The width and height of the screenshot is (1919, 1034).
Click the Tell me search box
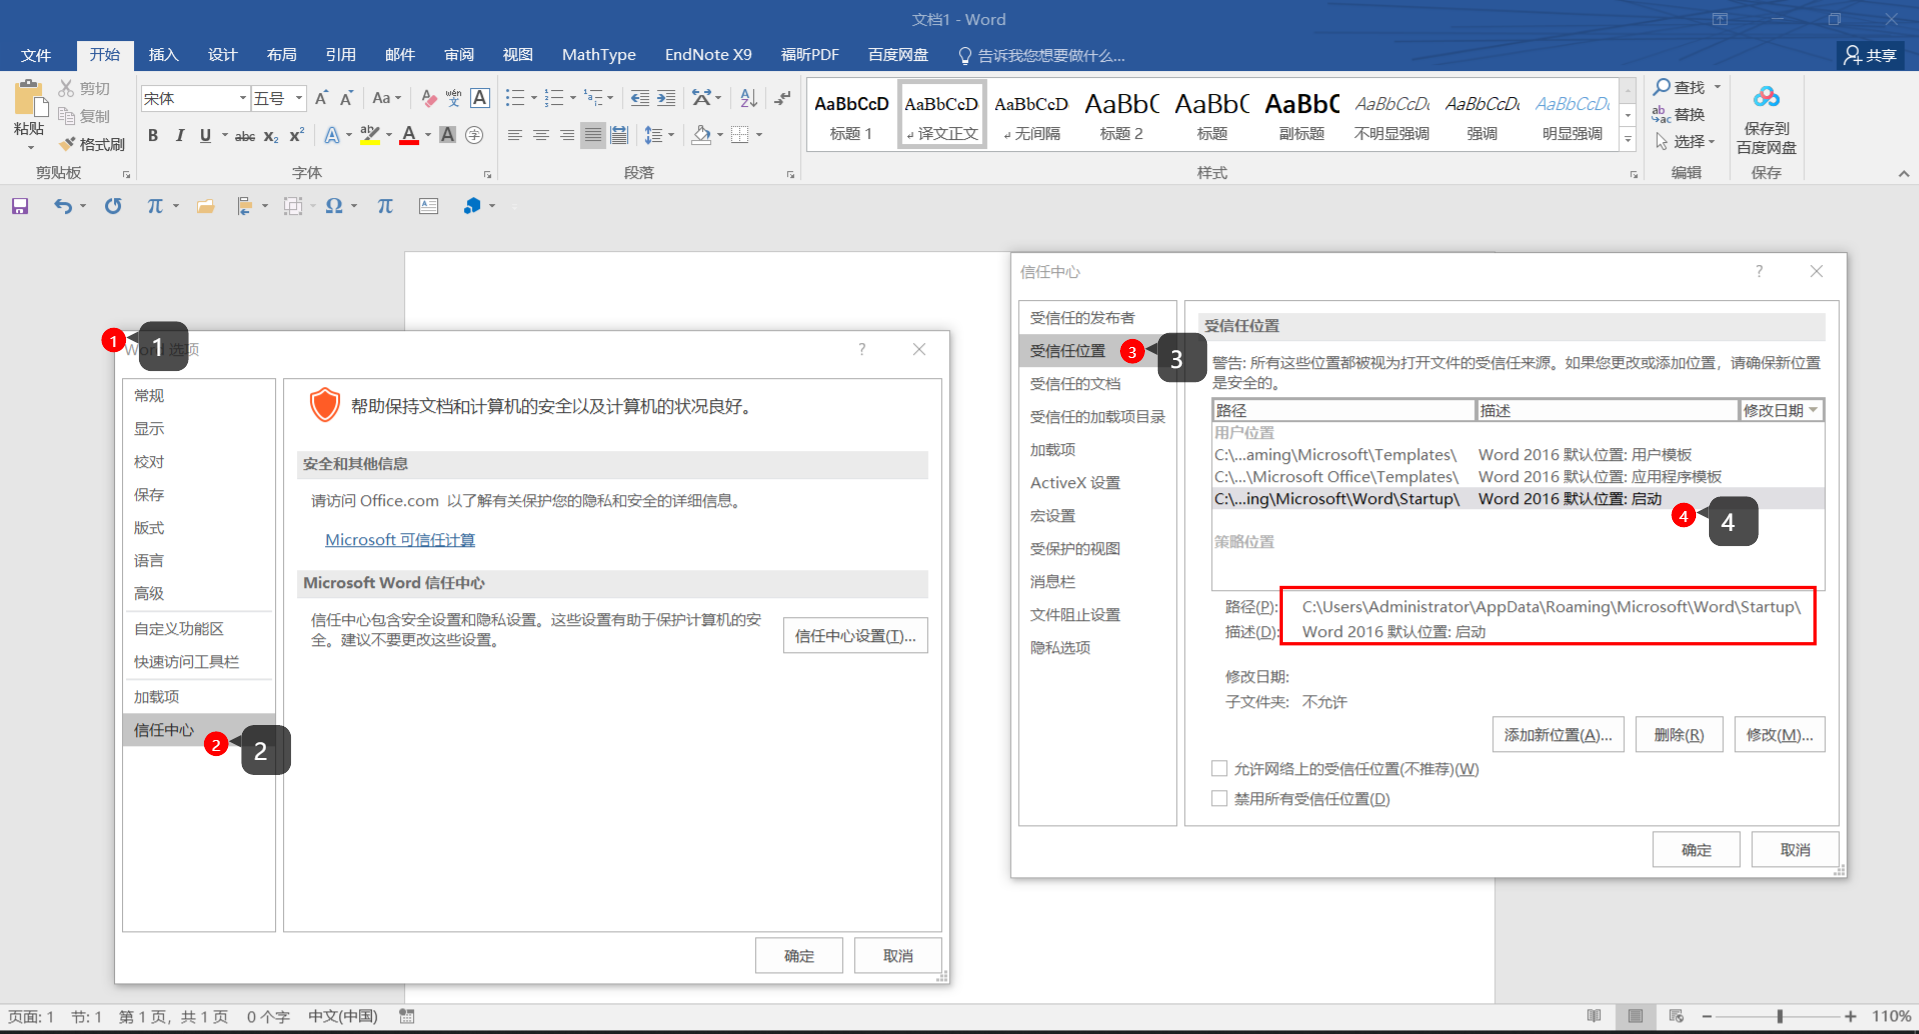click(x=1041, y=55)
